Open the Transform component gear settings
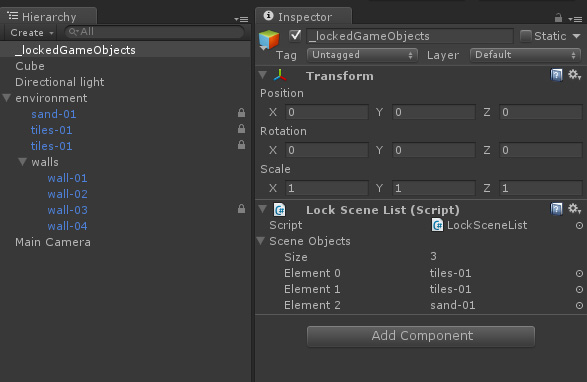 click(574, 75)
